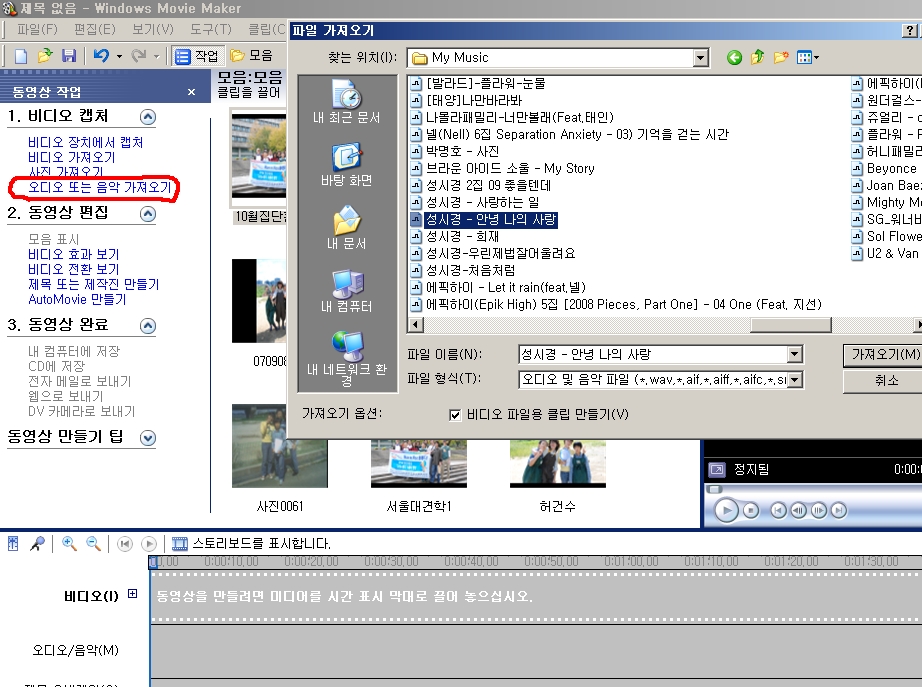Click the Narrate Timeline microphone icon
The height and width of the screenshot is (687, 922).
tap(37, 543)
